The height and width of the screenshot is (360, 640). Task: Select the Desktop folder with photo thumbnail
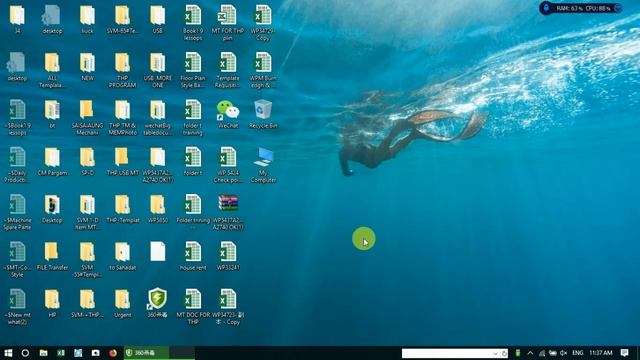[x=52, y=209]
